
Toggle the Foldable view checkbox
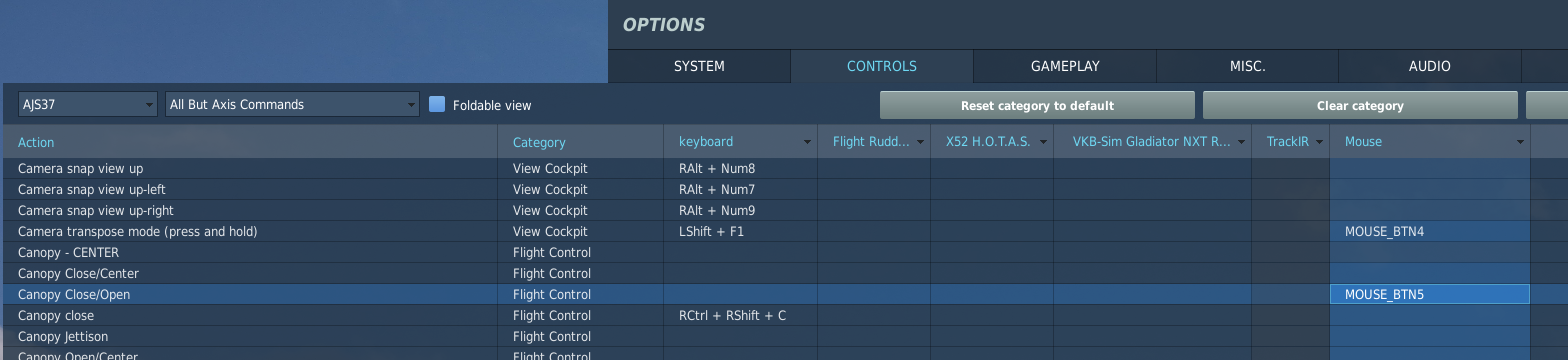pos(437,104)
